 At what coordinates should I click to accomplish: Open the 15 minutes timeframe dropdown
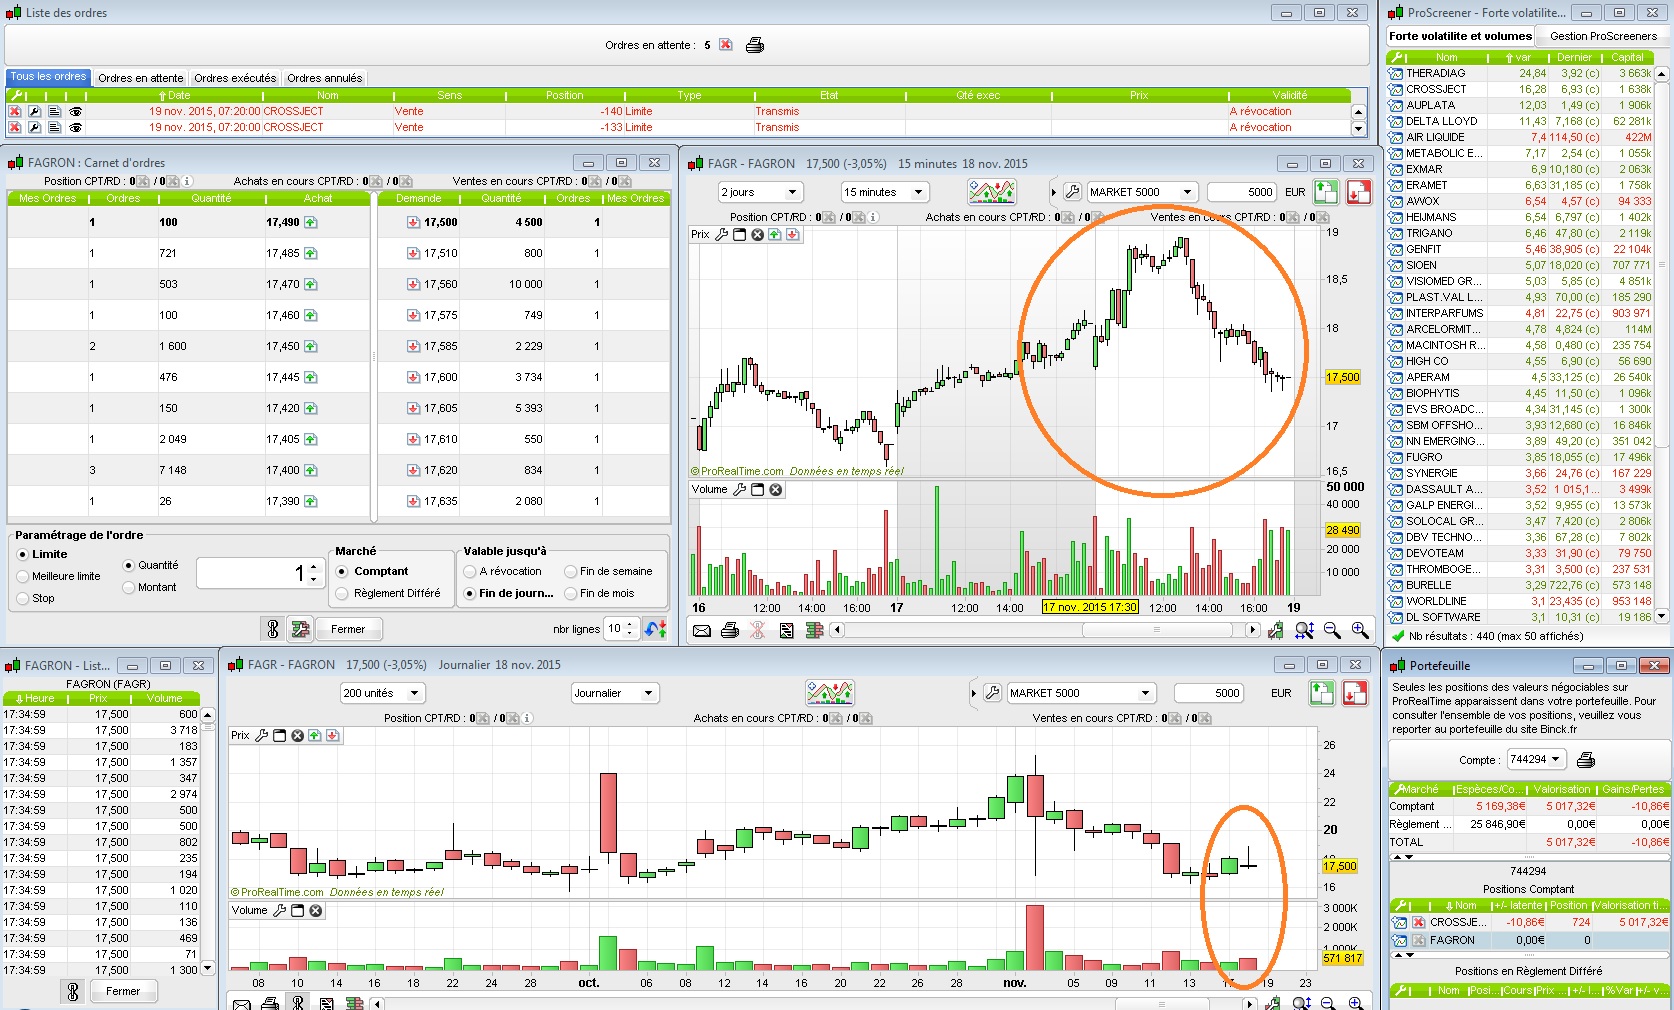(x=885, y=192)
